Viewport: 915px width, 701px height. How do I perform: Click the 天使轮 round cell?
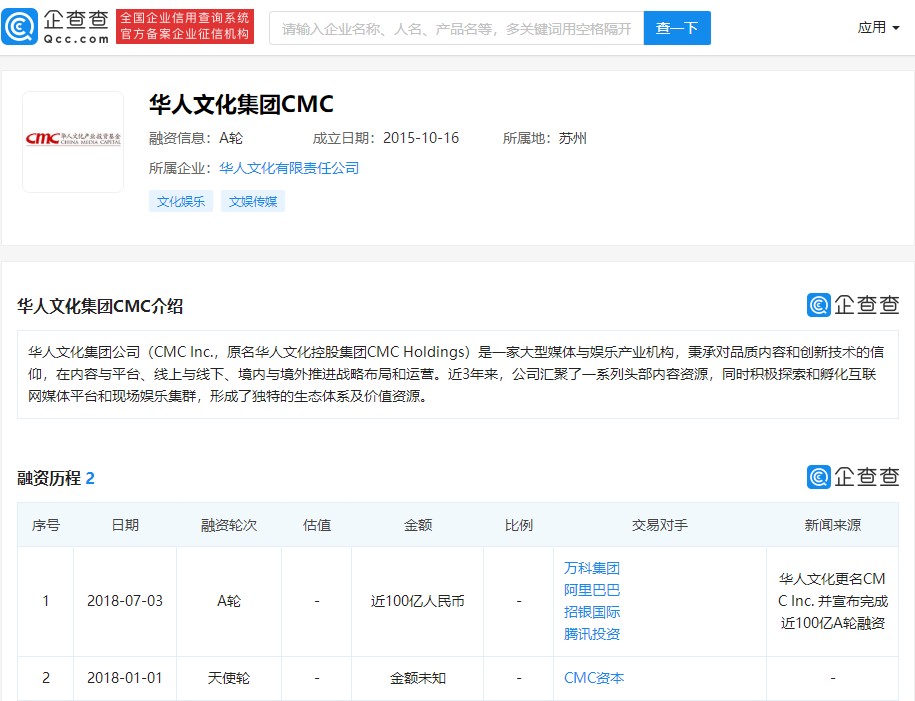229,678
